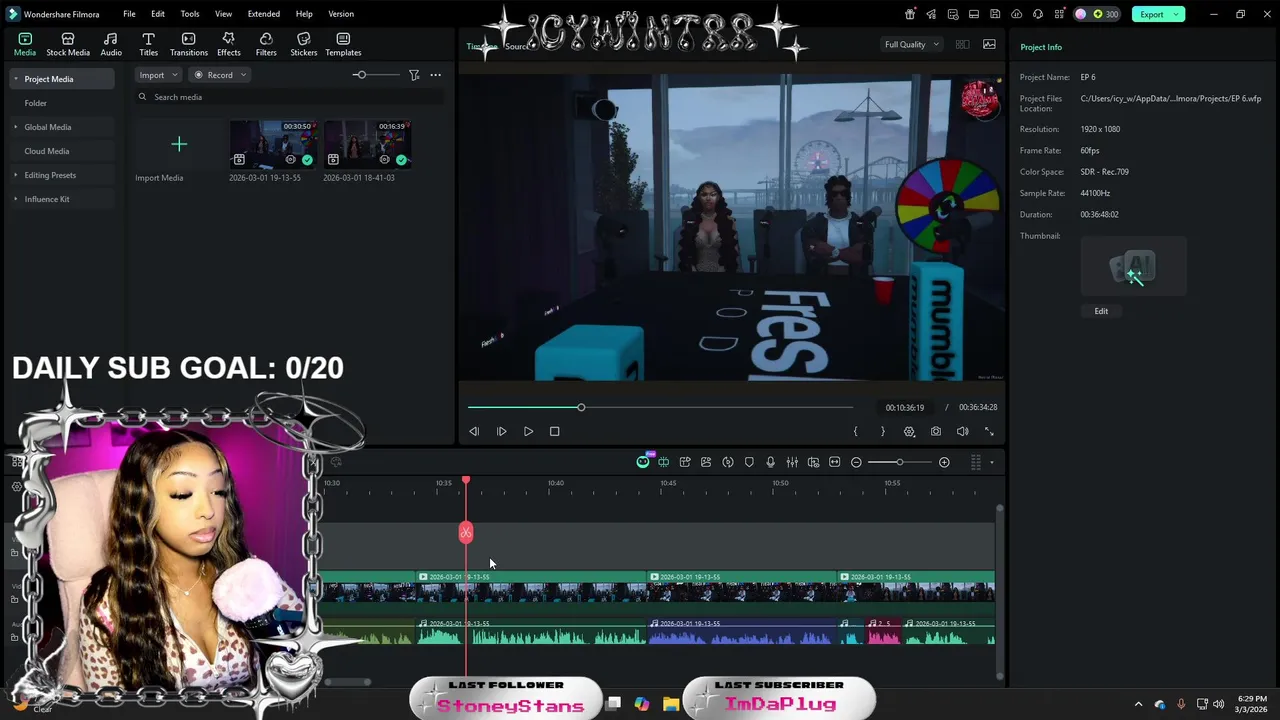Open the View menu
1280x720 pixels.
223,14
